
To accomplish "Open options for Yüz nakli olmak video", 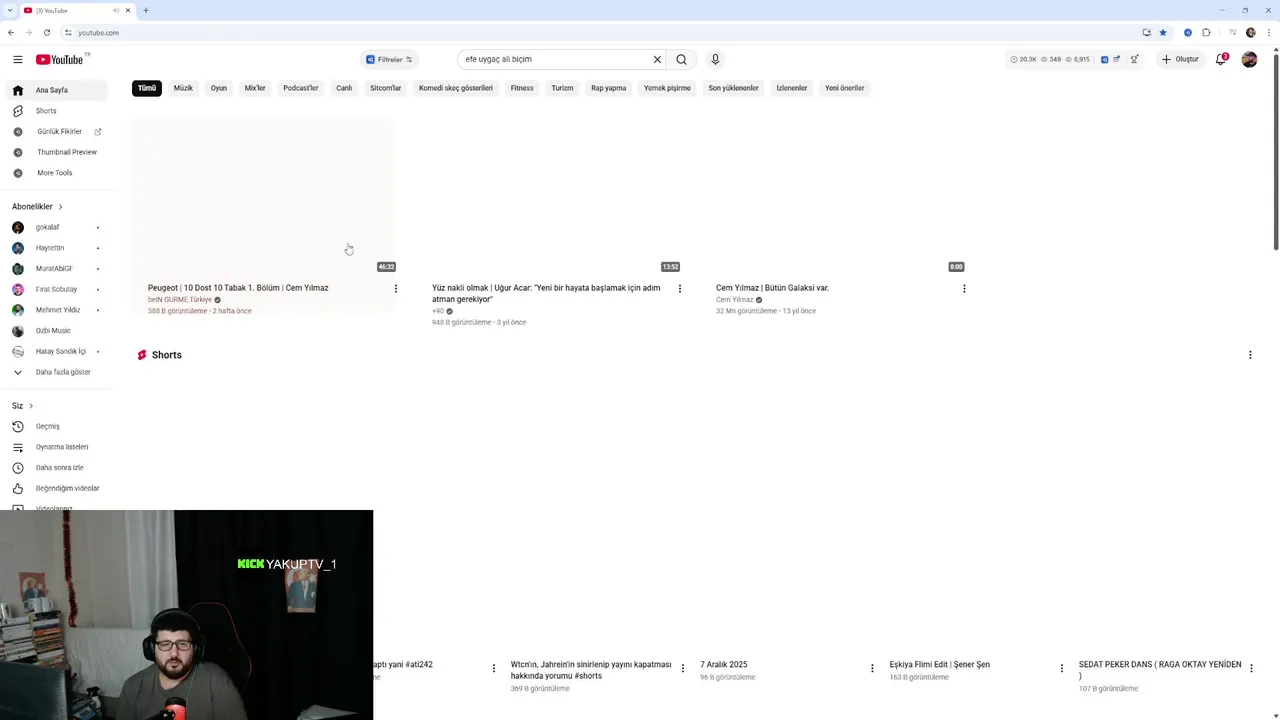I will (680, 289).
